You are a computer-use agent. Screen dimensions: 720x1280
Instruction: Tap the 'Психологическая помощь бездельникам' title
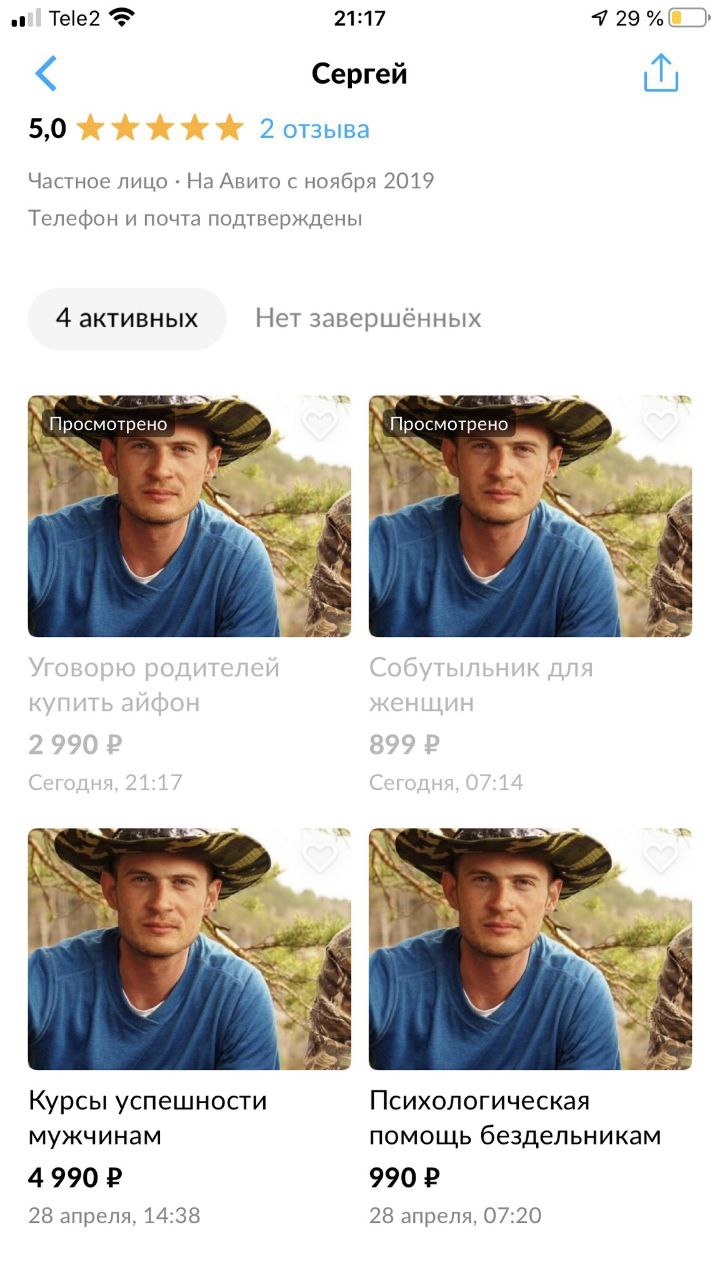click(x=515, y=1119)
